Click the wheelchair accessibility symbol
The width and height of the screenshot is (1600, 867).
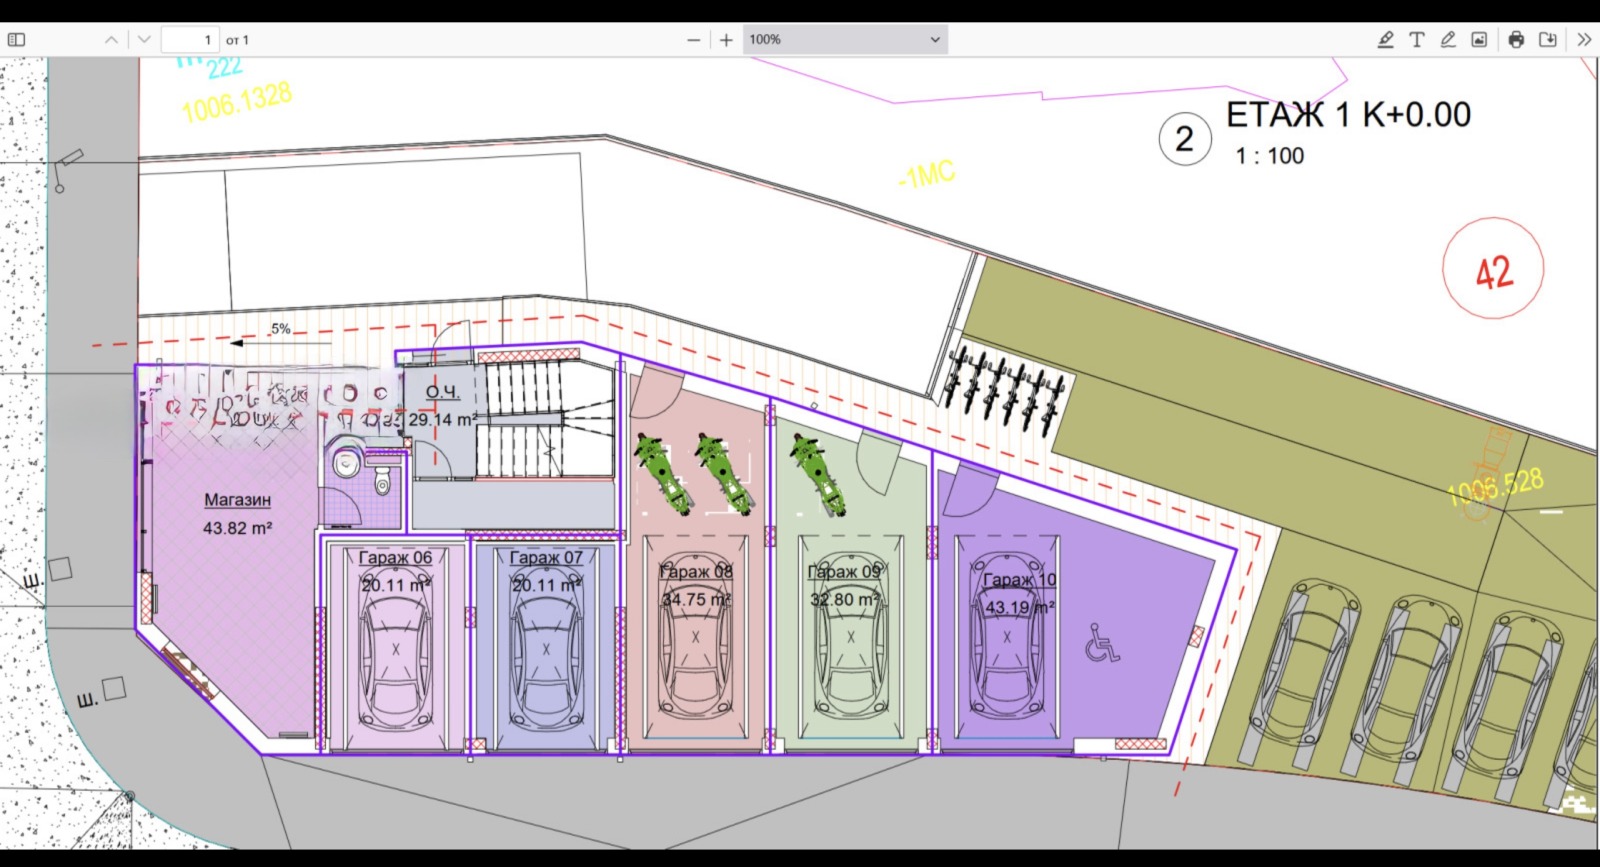coord(1102,642)
